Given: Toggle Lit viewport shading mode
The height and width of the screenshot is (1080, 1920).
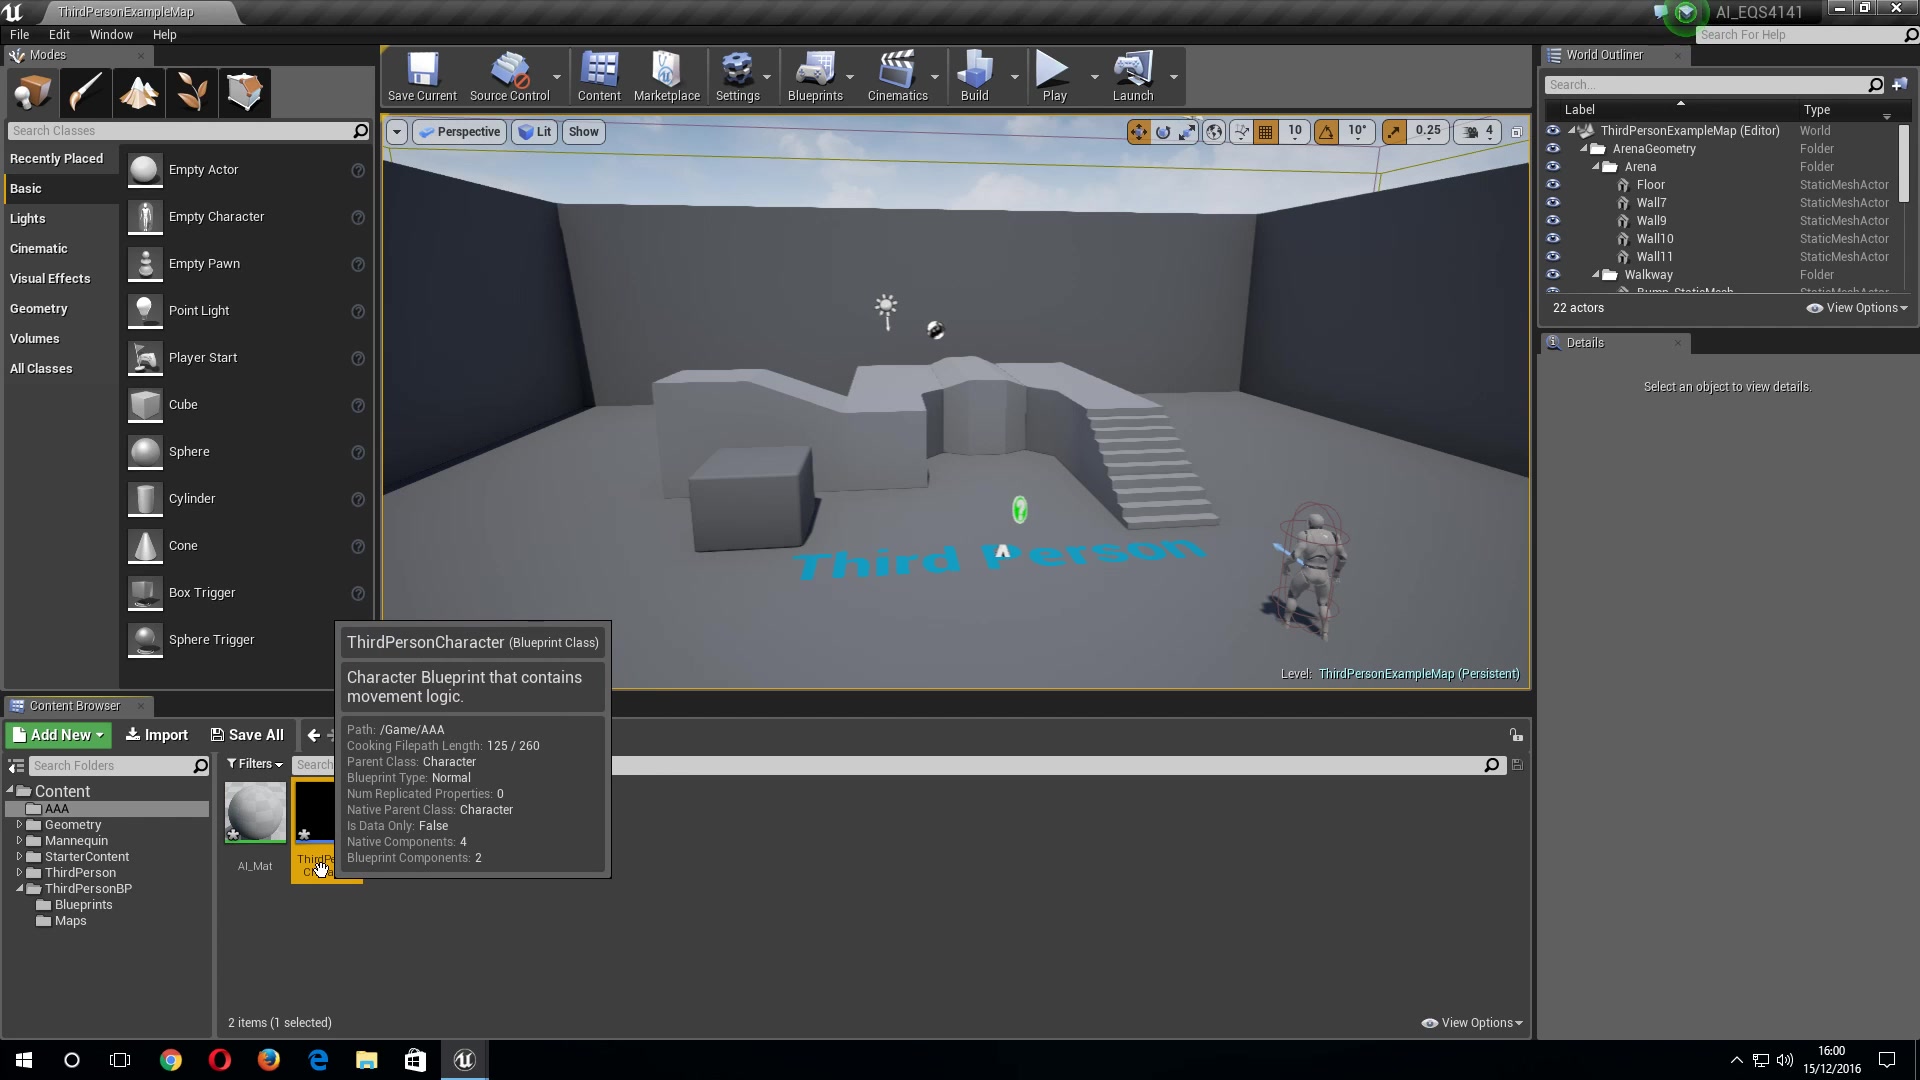Looking at the screenshot, I should click(x=535, y=131).
